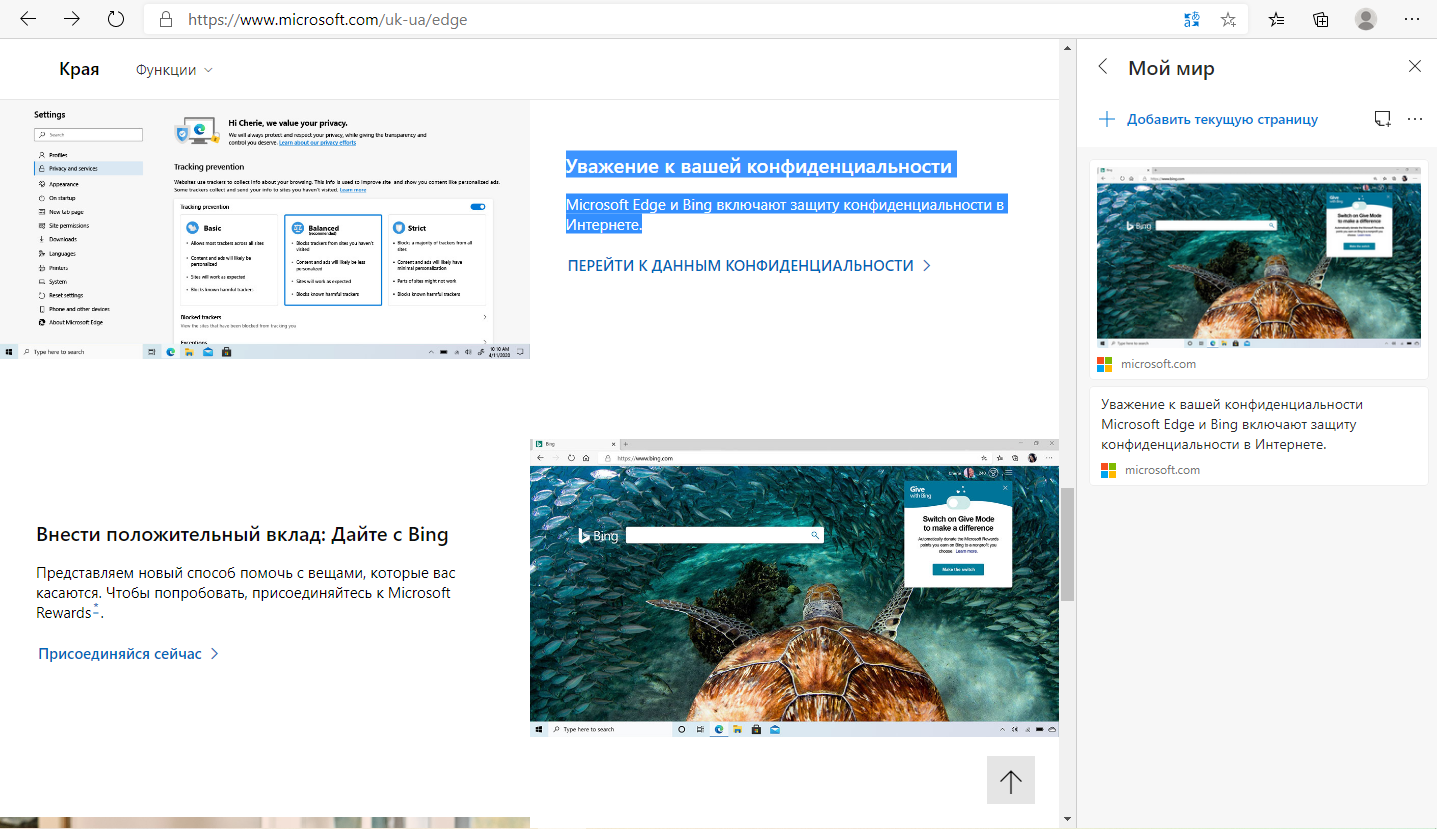
Task: Open the Bing image card in collection
Action: 1258,270
